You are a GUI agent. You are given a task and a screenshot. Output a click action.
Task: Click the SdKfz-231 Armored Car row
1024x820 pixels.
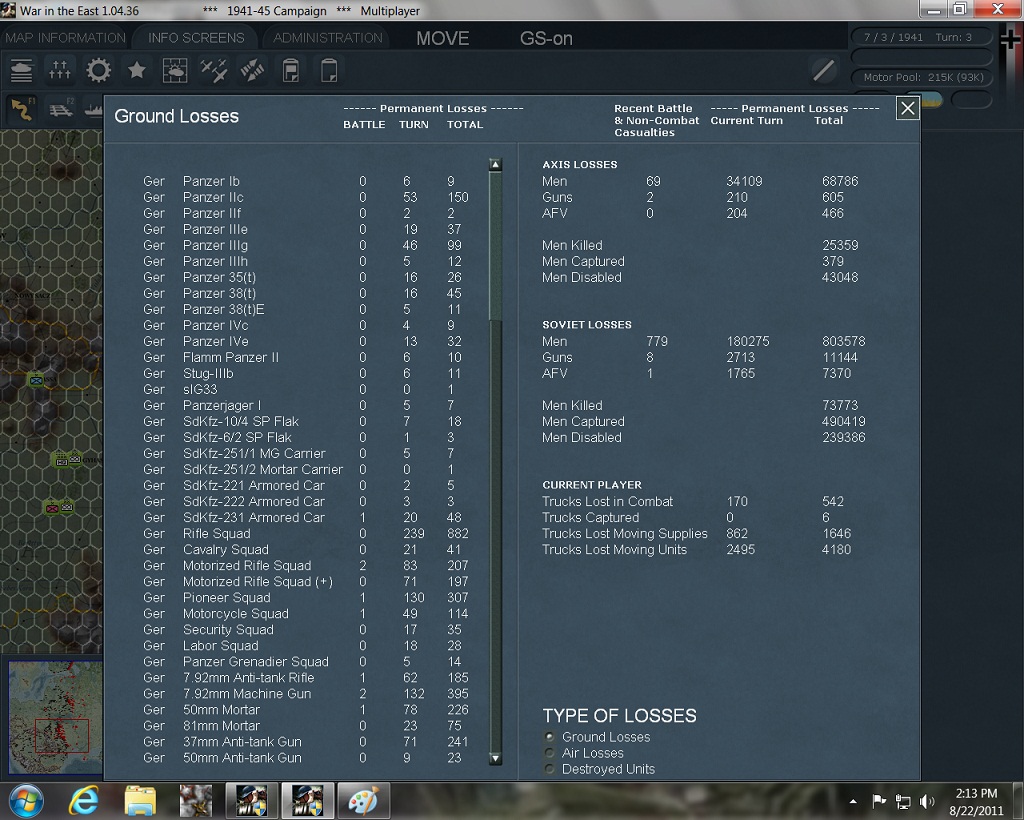click(x=306, y=517)
